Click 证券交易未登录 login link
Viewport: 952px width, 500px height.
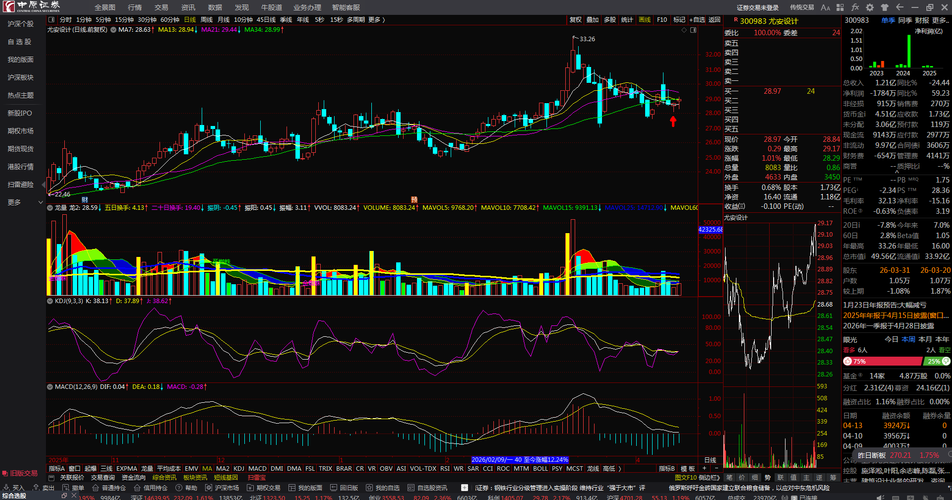(x=758, y=7)
